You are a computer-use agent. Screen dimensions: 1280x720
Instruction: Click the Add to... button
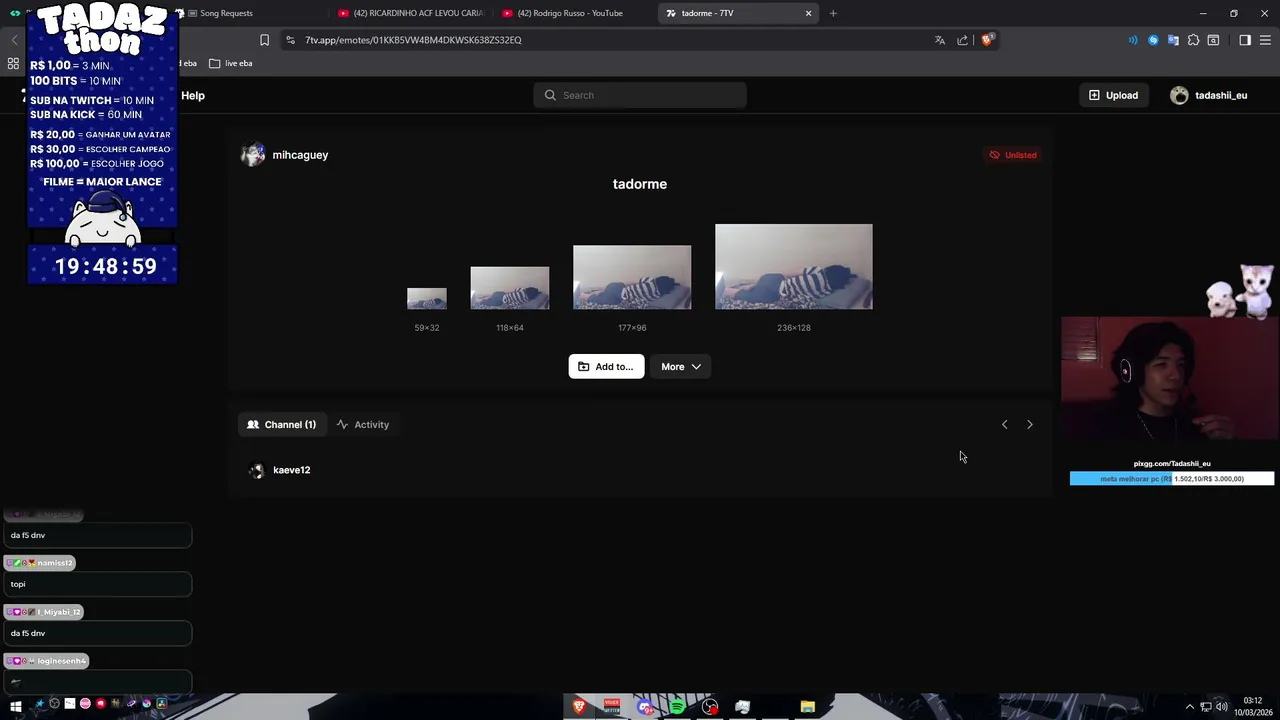click(606, 367)
